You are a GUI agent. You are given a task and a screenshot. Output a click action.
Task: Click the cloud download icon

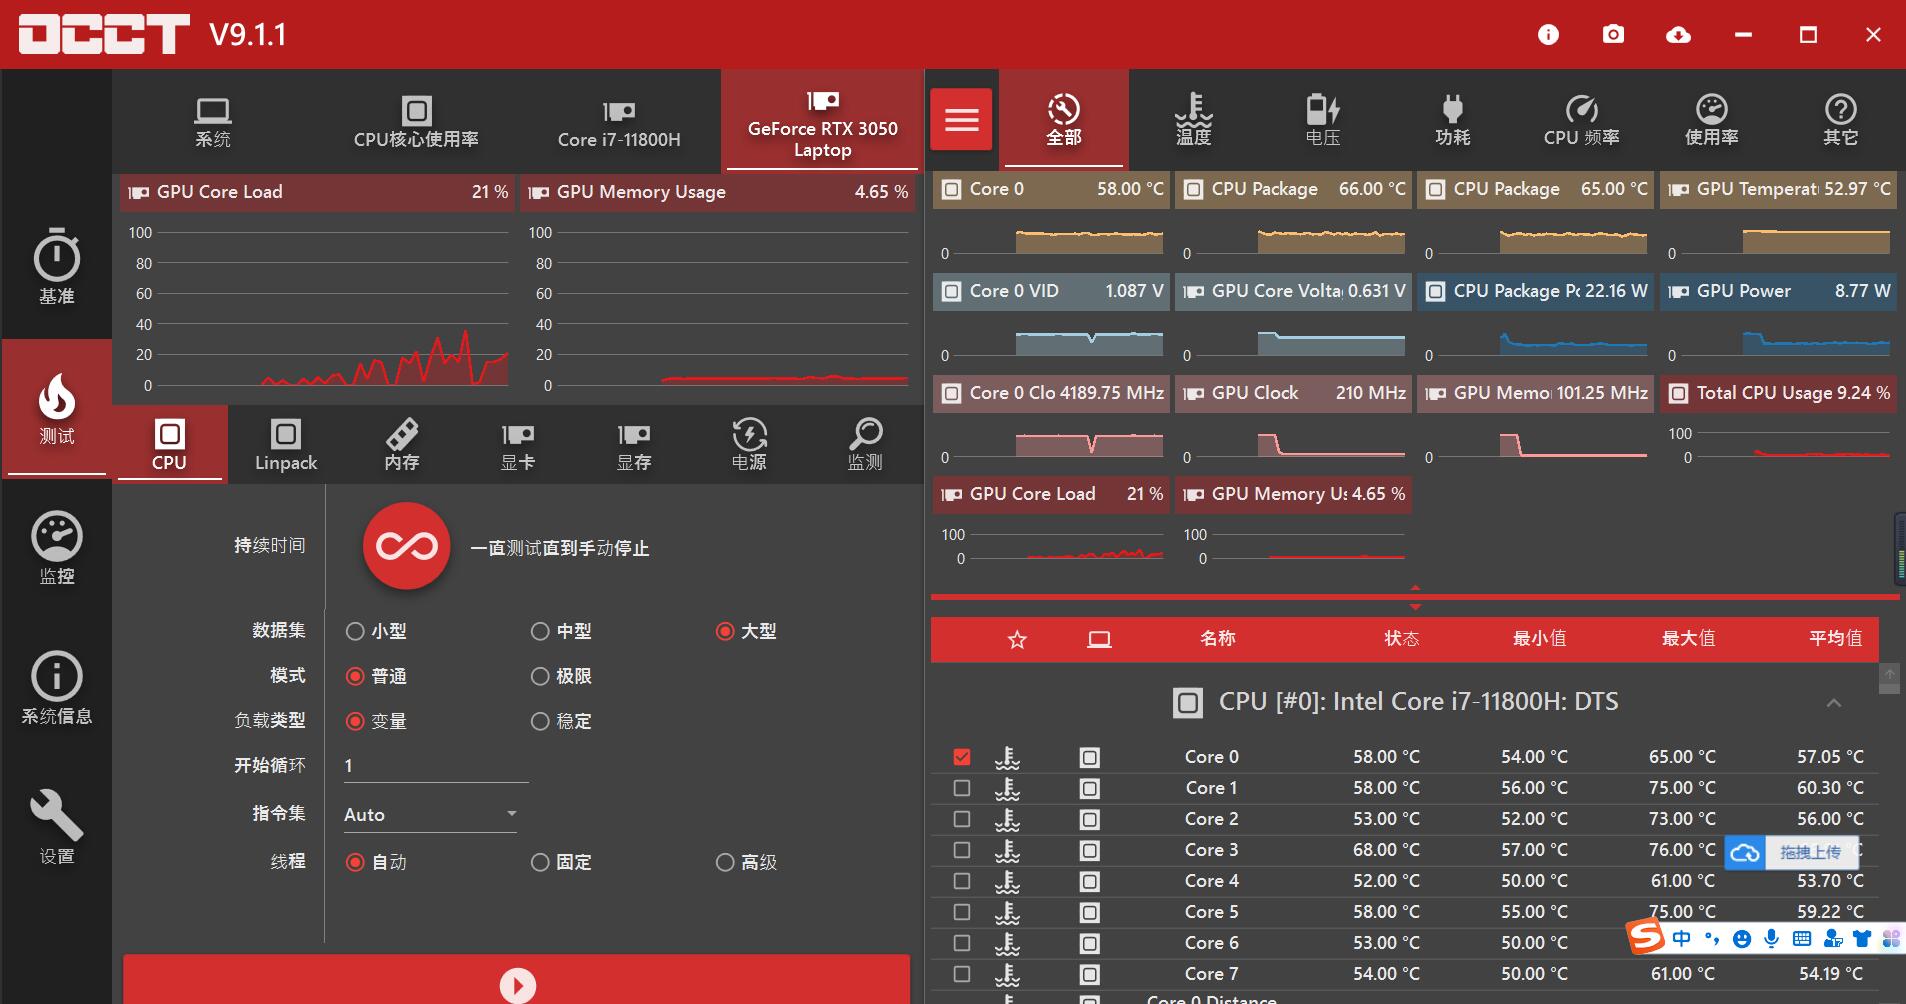pos(1678,35)
